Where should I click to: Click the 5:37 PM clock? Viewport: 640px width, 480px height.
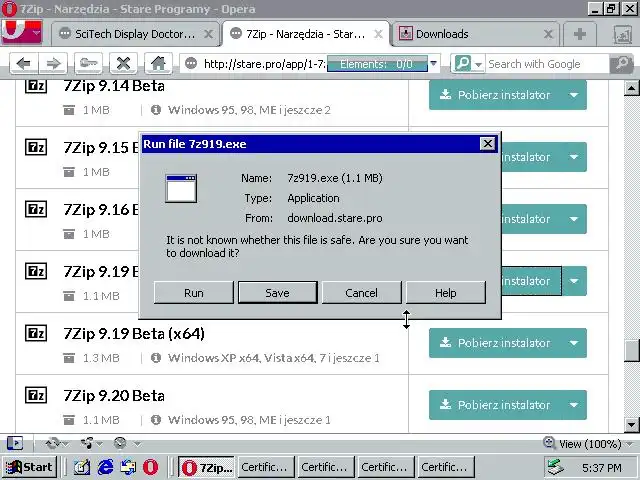pyautogui.click(x=602, y=467)
